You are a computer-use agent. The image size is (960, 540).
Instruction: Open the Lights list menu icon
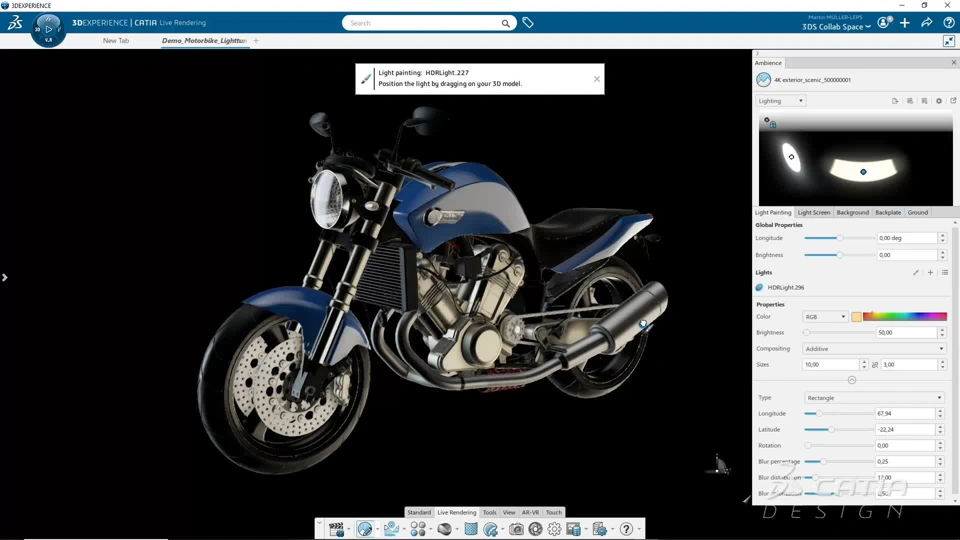click(x=945, y=272)
